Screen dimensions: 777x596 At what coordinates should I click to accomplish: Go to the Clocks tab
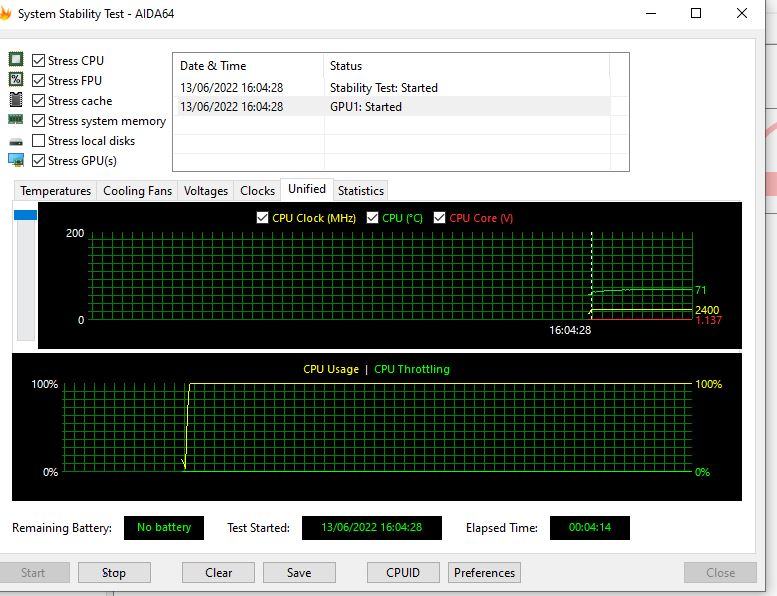tap(257, 191)
